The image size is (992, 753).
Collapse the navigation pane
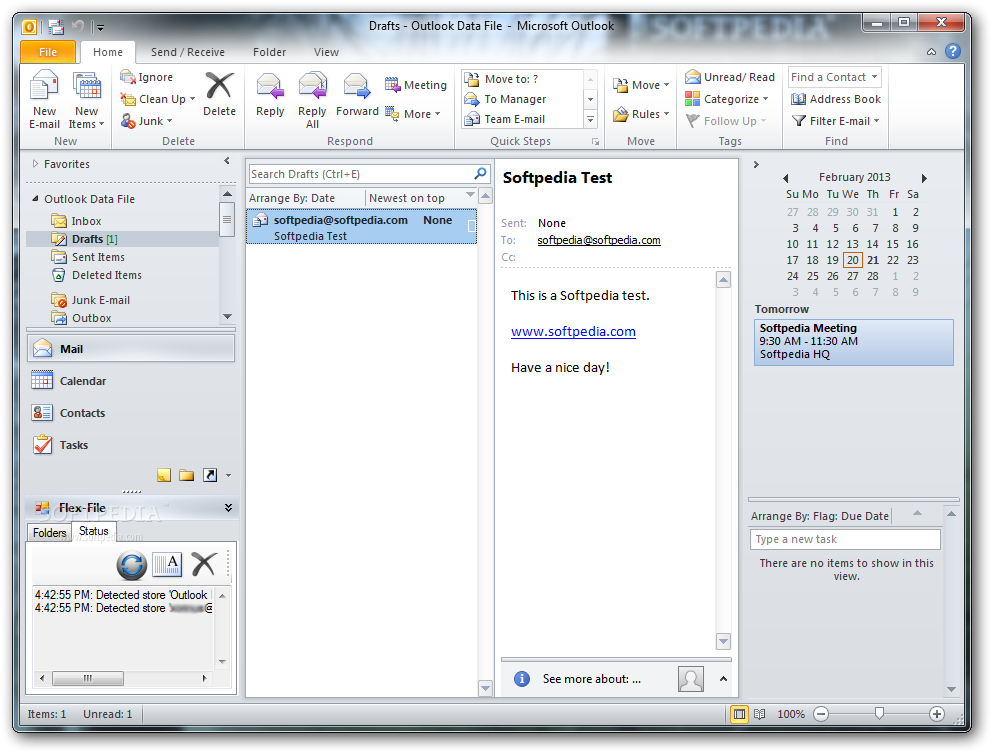(227, 161)
